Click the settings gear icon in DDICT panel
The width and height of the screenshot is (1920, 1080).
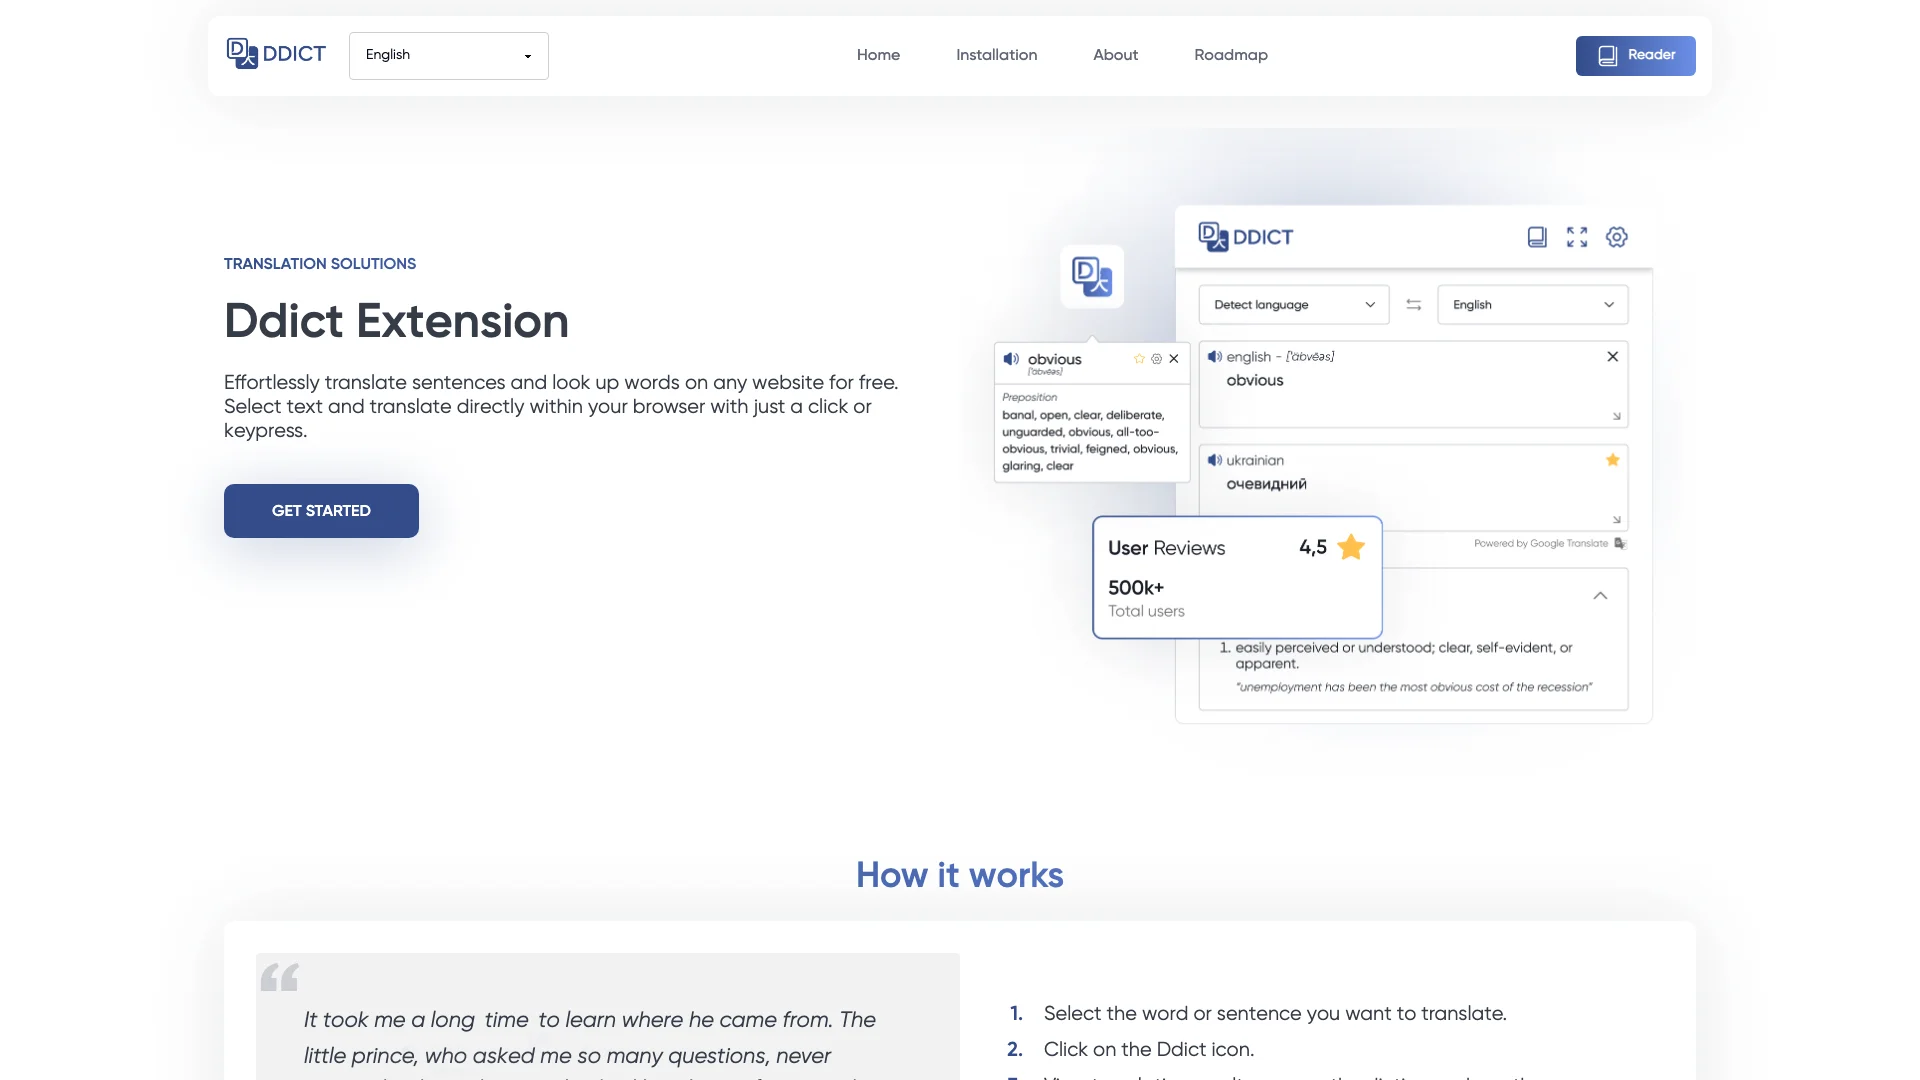[1617, 236]
